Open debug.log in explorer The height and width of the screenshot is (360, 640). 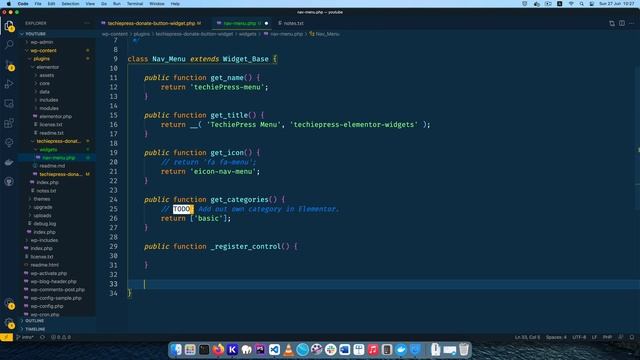click(x=45, y=224)
